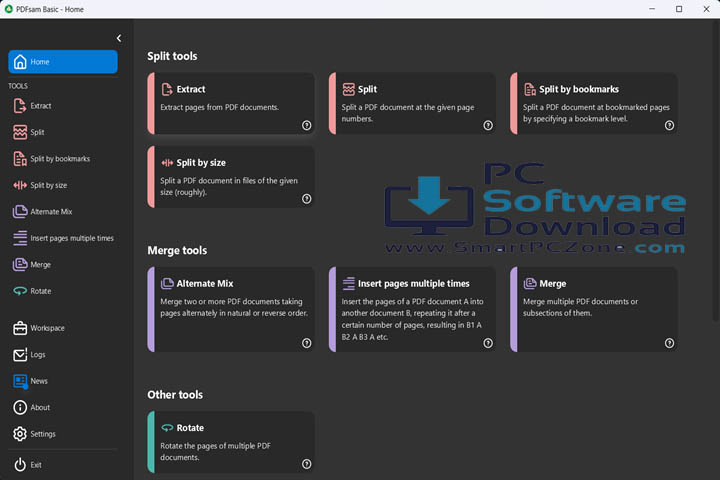Click the About info icon

(20, 407)
